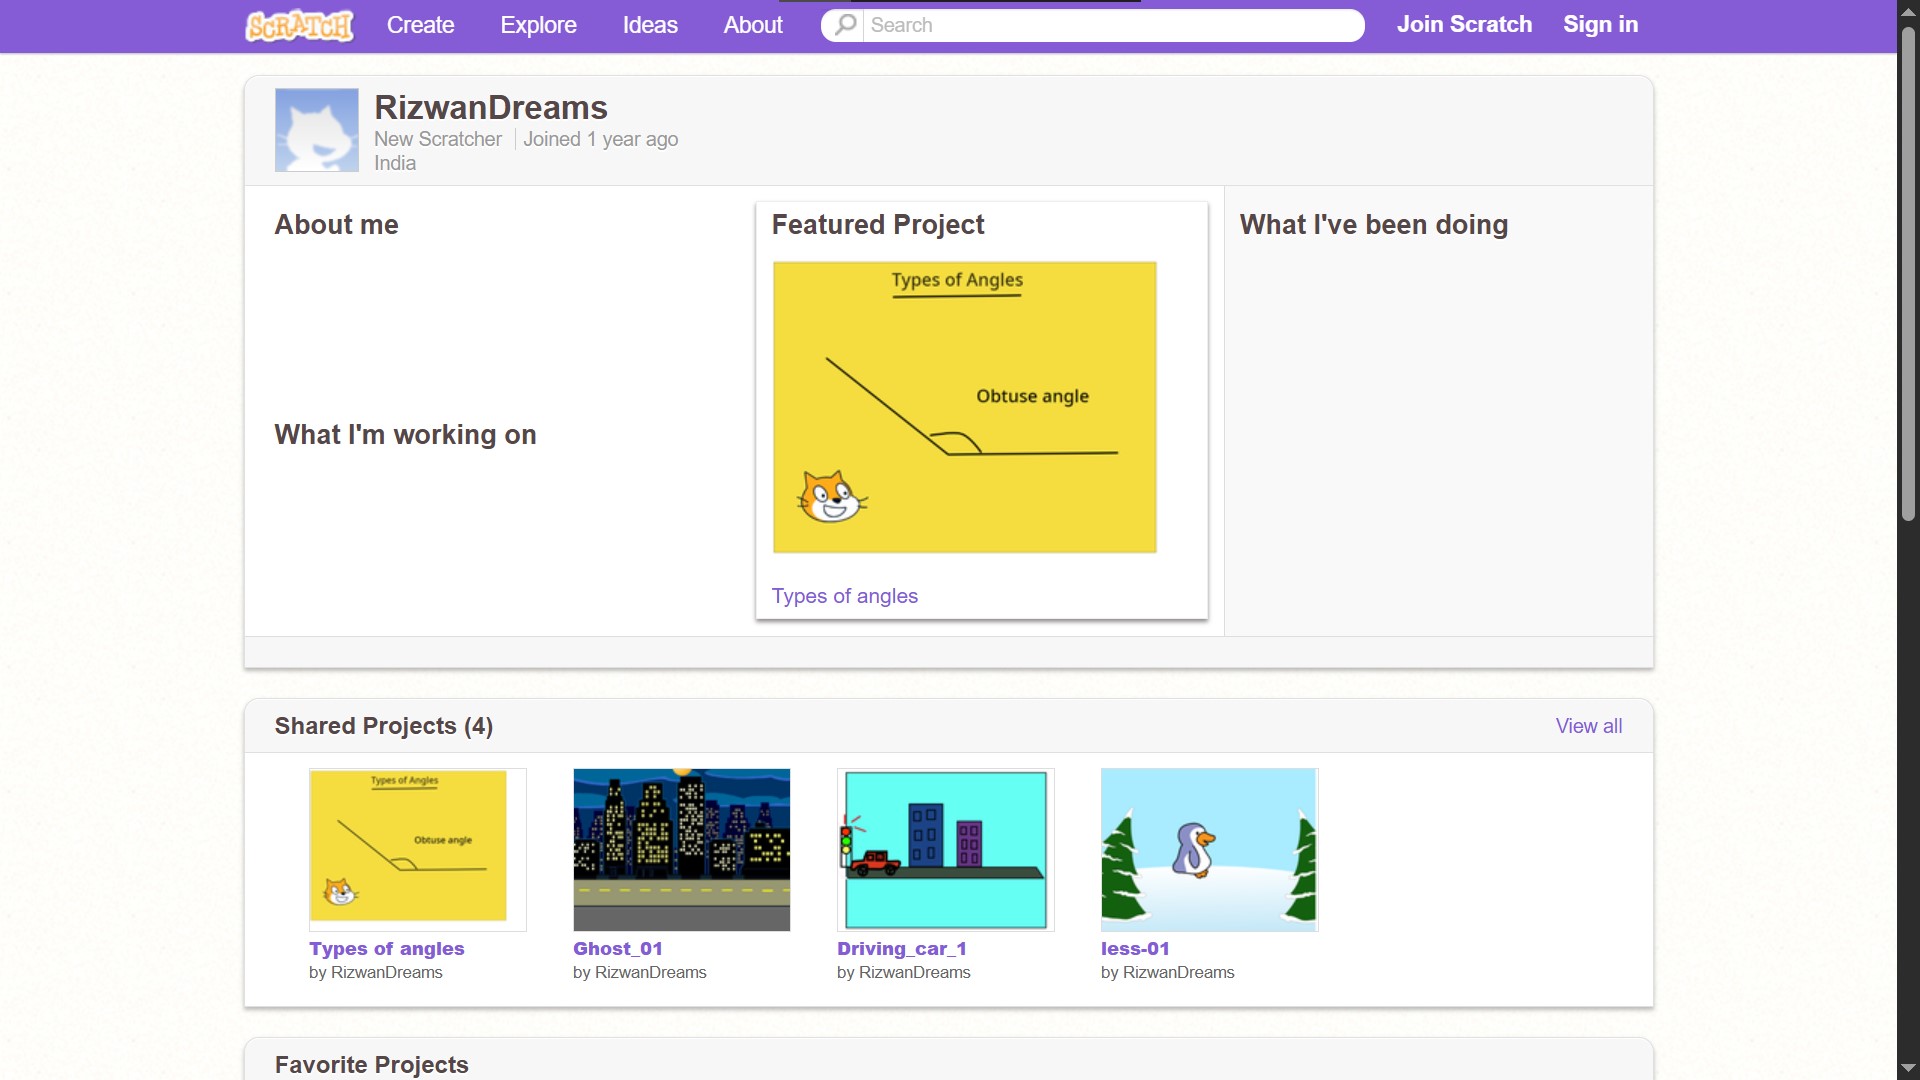Click the Scratch logo icon
Viewport: 1920px width, 1080px height.
[299, 25]
